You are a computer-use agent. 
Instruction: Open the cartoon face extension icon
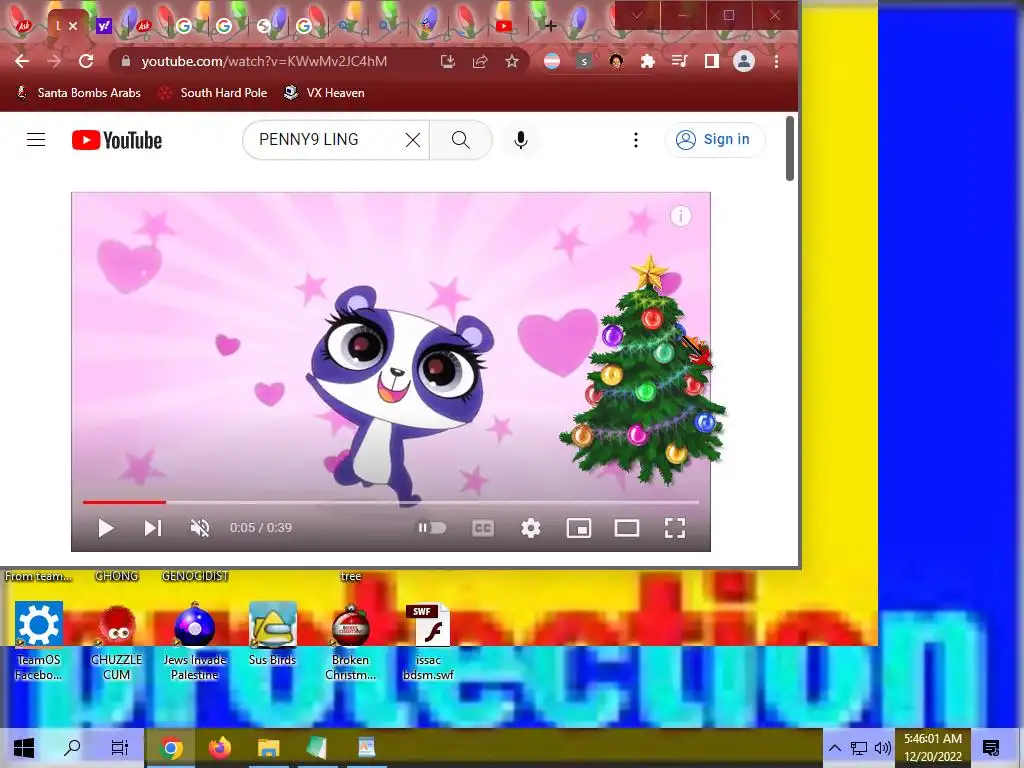point(616,61)
